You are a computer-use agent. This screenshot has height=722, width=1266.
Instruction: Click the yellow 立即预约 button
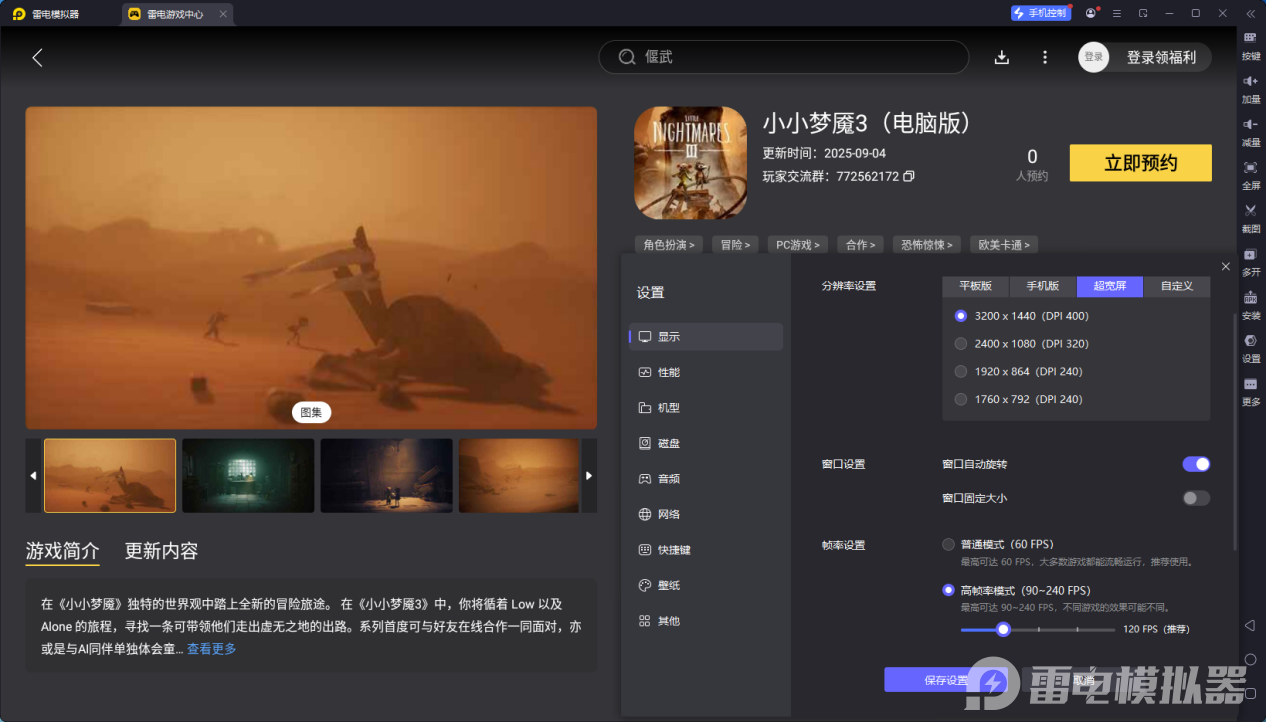click(1140, 163)
